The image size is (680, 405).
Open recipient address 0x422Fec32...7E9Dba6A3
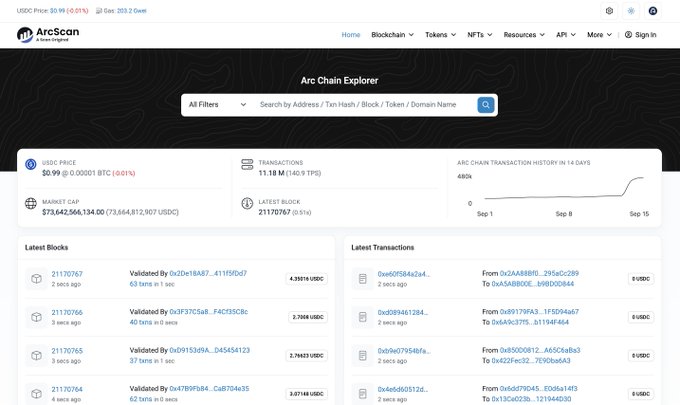[531, 361]
